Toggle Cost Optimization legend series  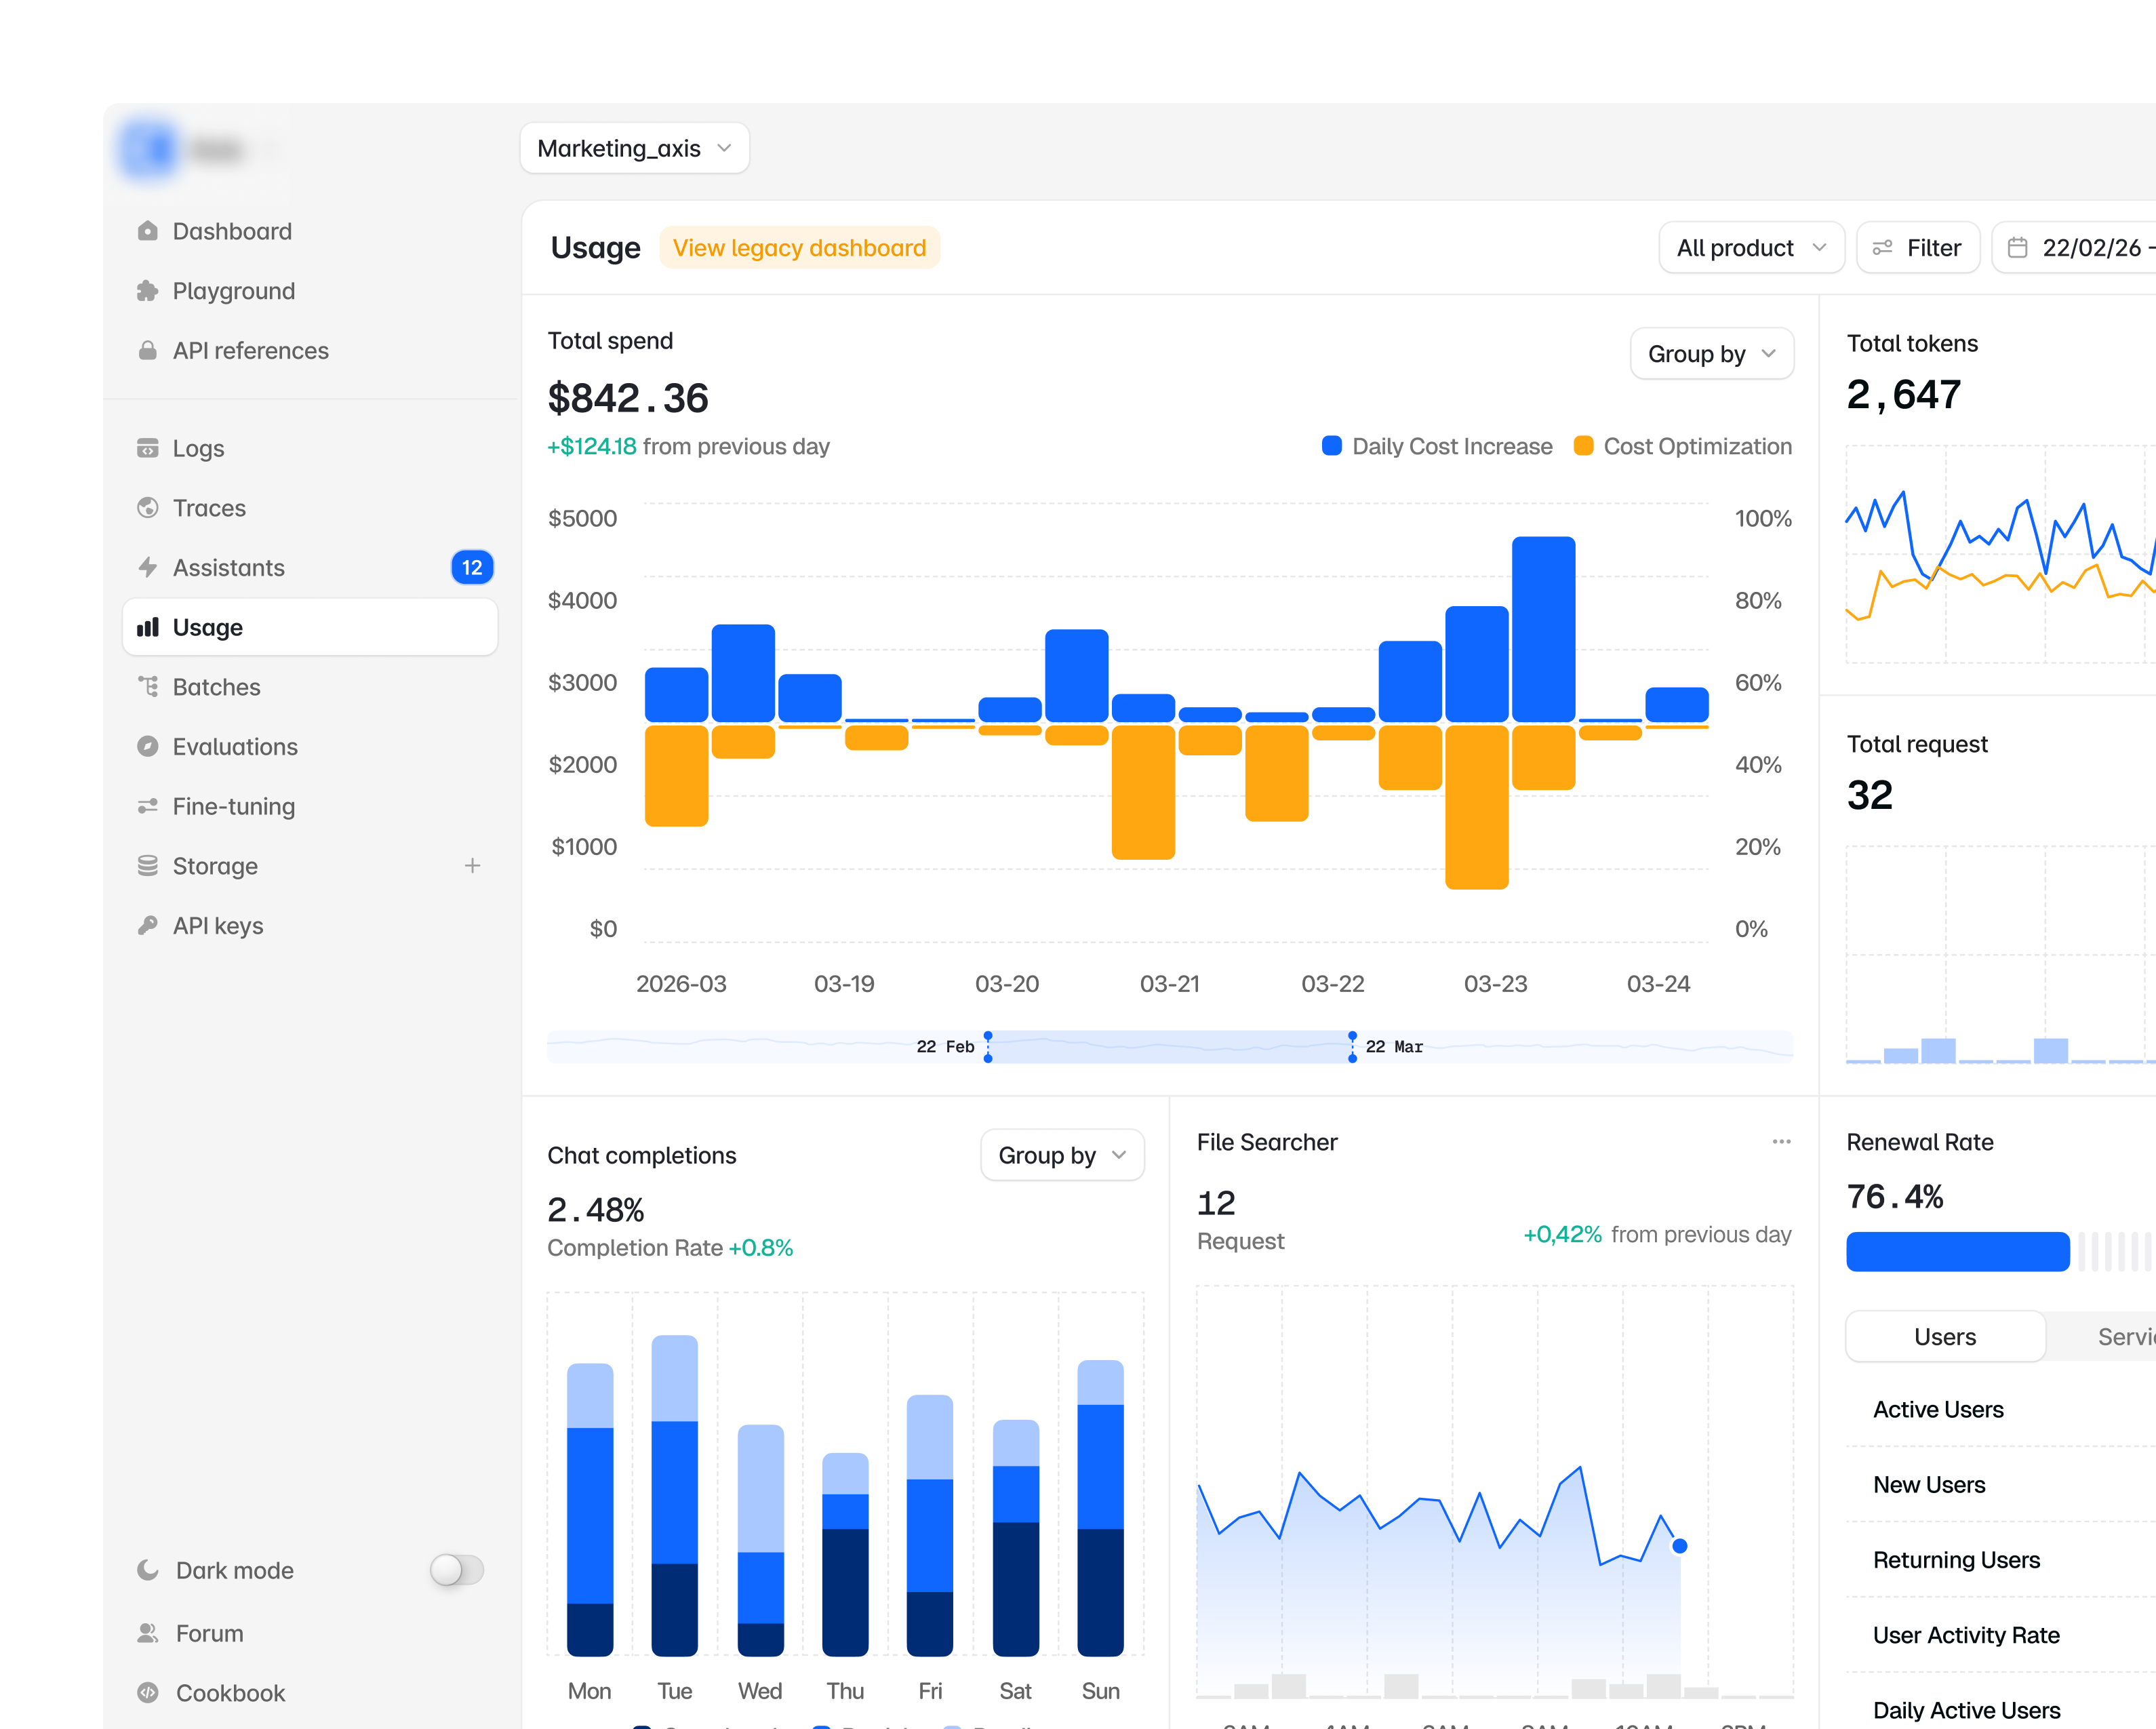(1683, 446)
